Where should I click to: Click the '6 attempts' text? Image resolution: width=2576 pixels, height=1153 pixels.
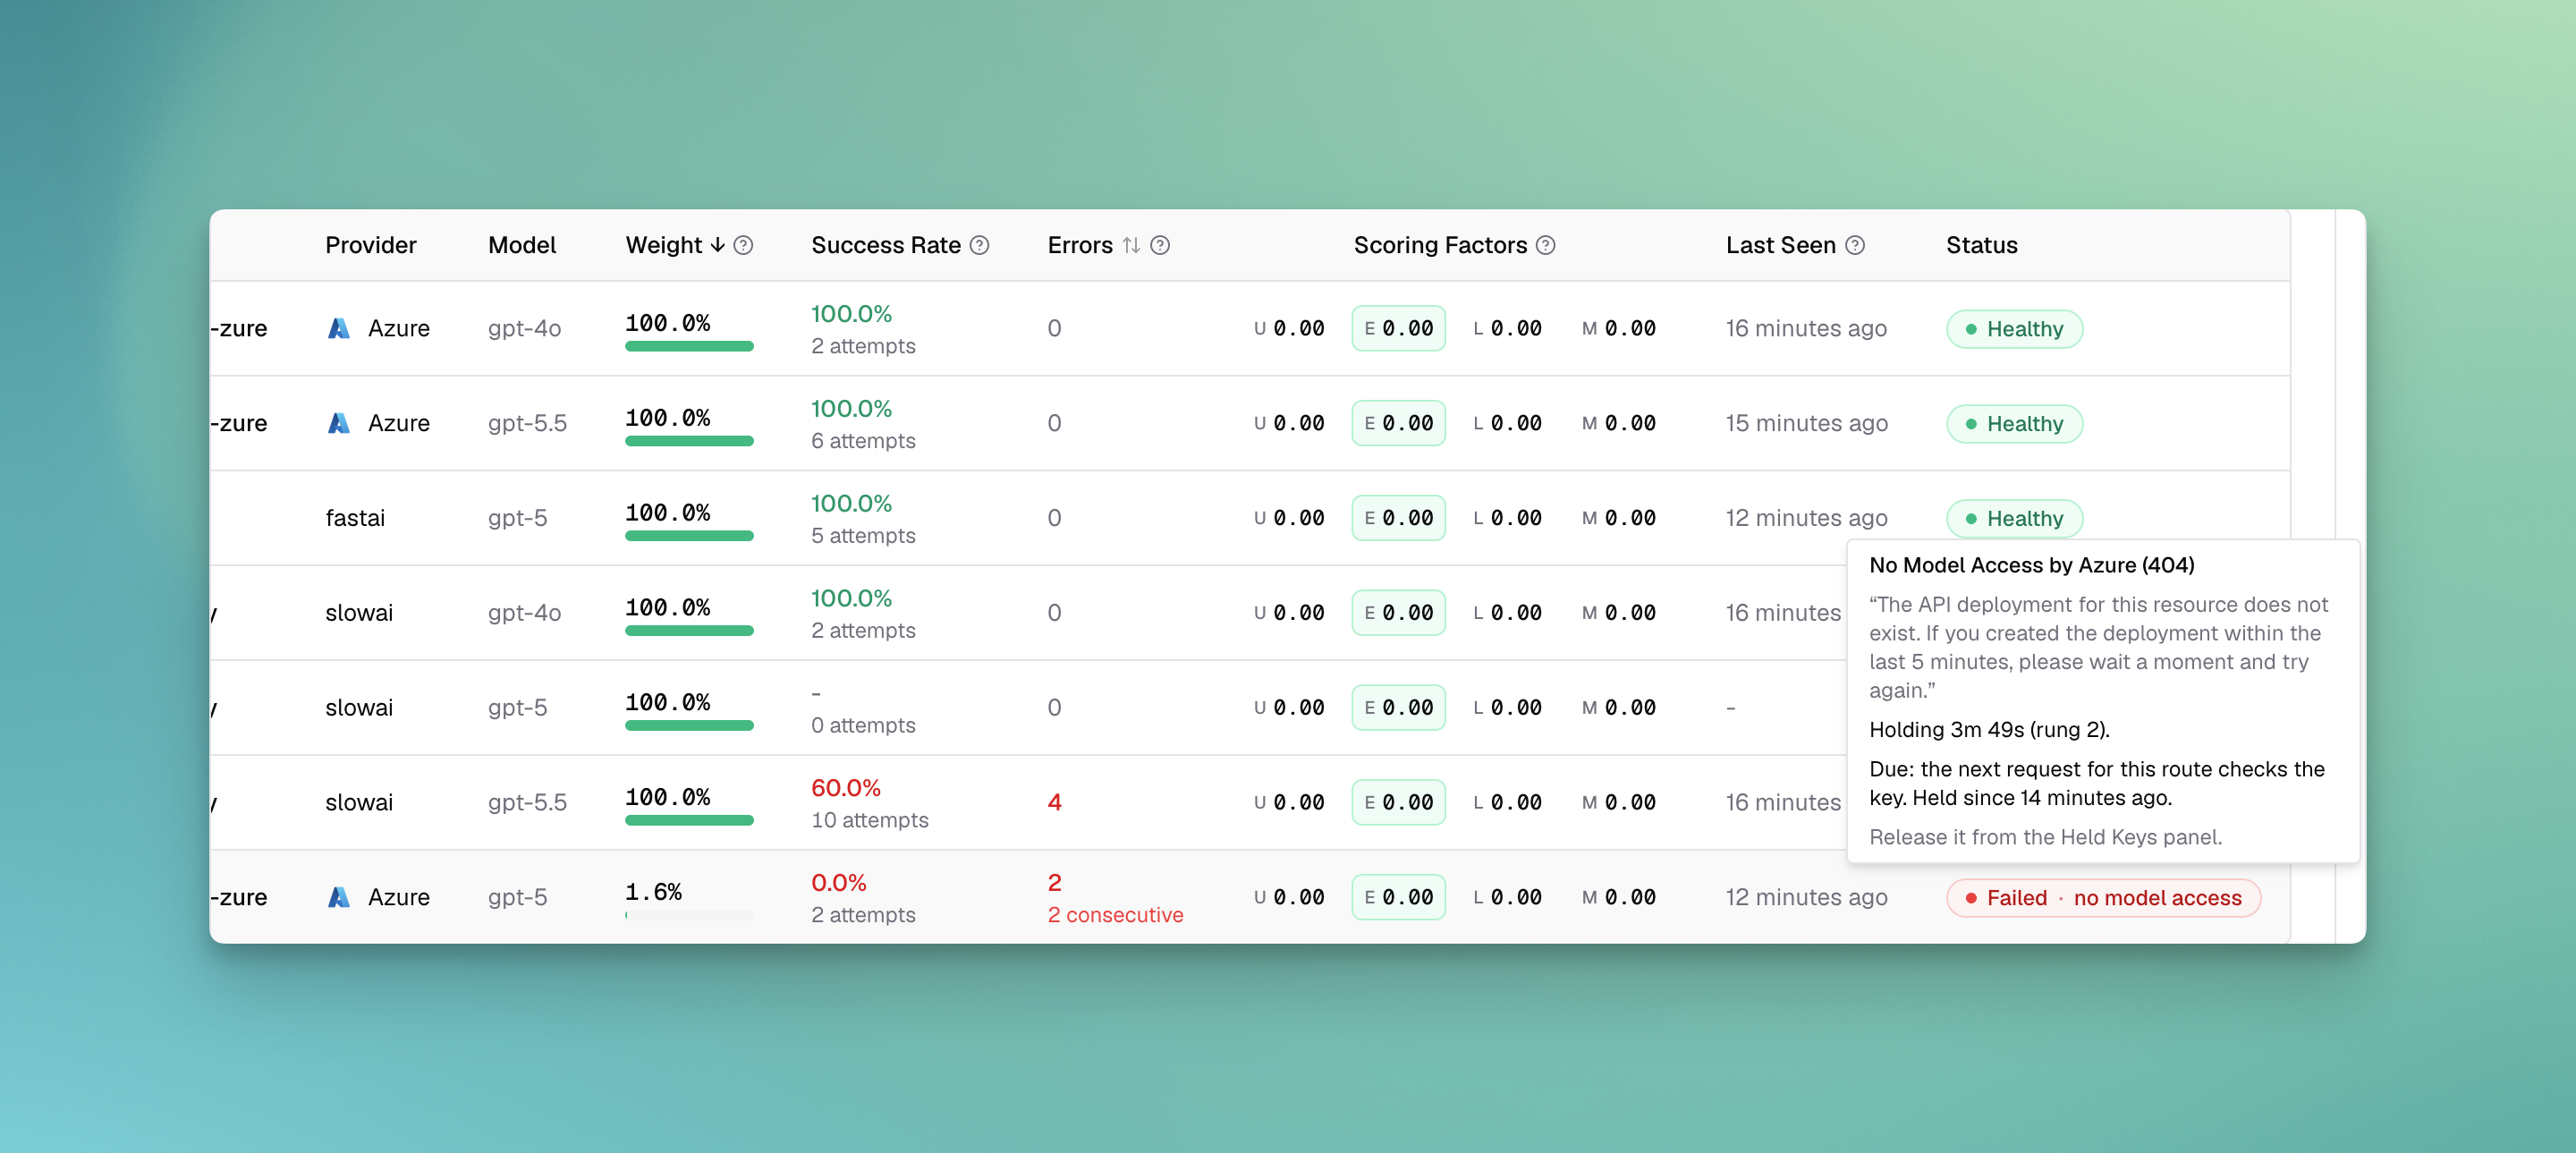tap(863, 441)
